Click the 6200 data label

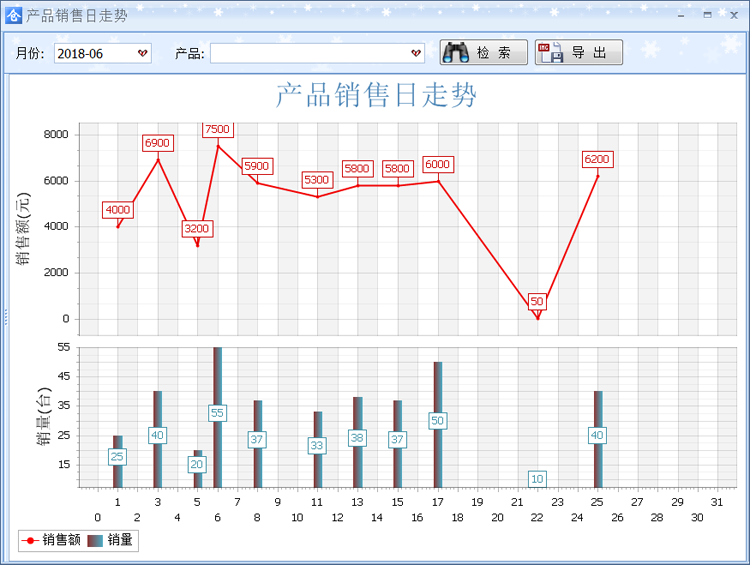click(x=597, y=159)
